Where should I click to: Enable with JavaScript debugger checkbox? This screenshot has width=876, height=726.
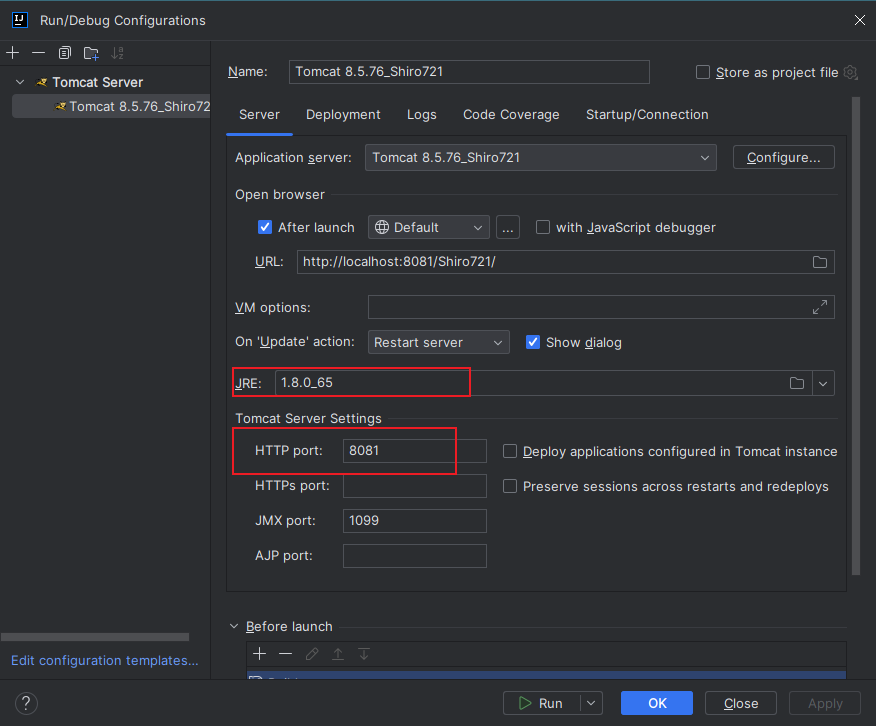coord(542,227)
